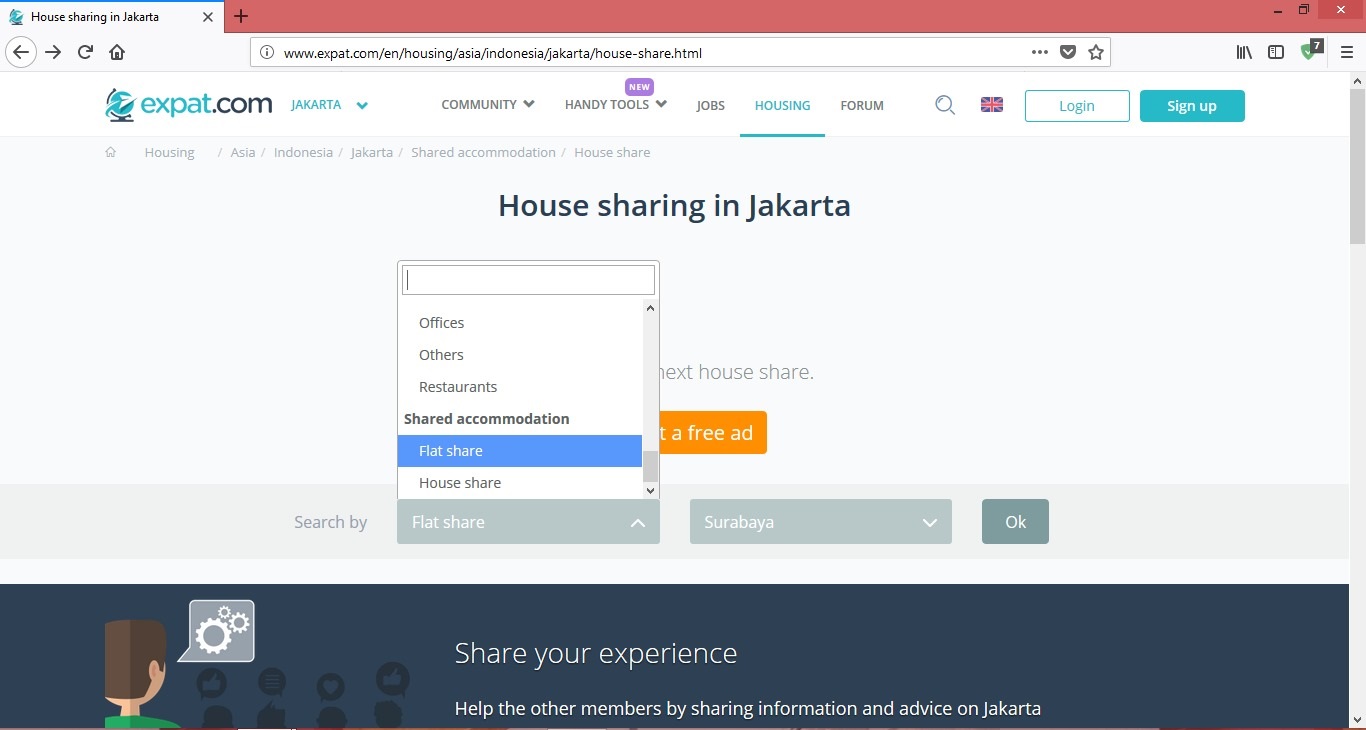
Task: Select House share from the list
Action: (x=460, y=483)
